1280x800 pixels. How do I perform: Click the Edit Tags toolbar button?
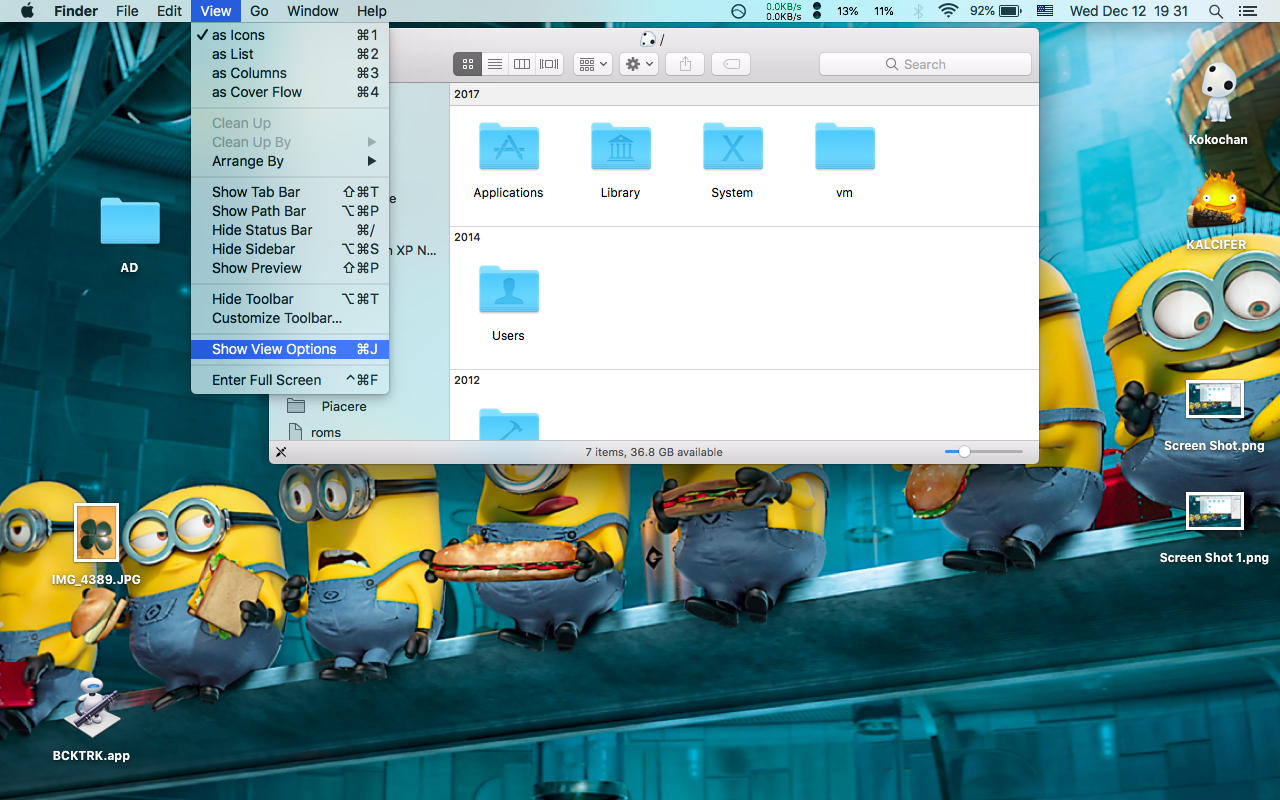[731, 64]
